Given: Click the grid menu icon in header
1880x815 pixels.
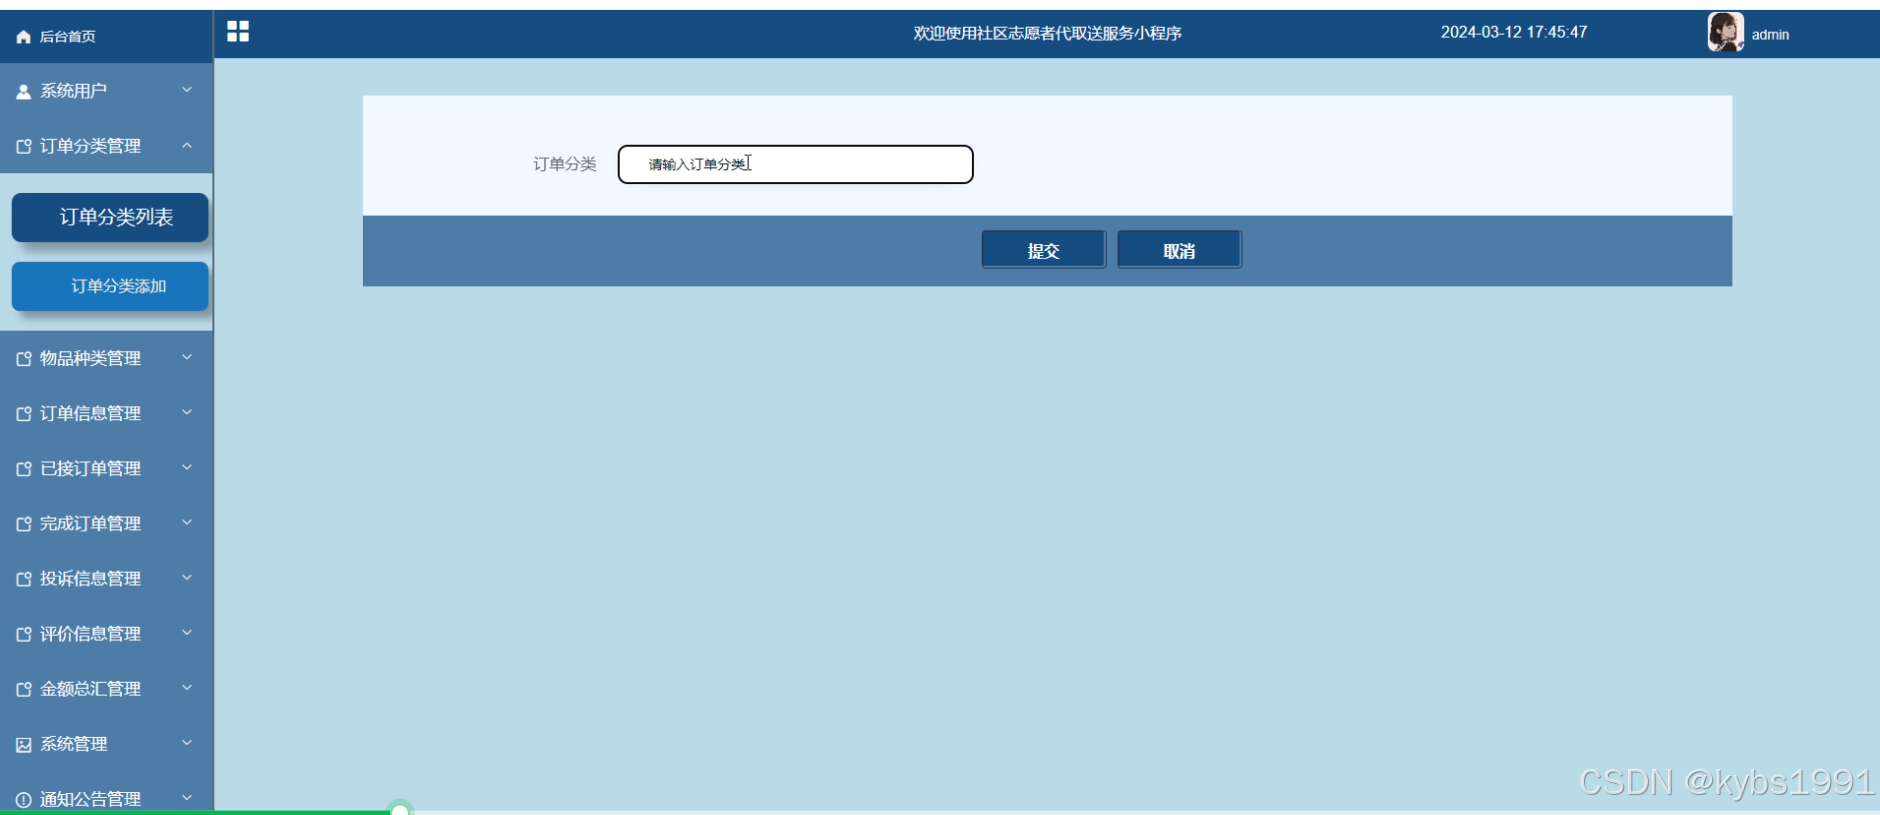Looking at the screenshot, I should (x=238, y=32).
